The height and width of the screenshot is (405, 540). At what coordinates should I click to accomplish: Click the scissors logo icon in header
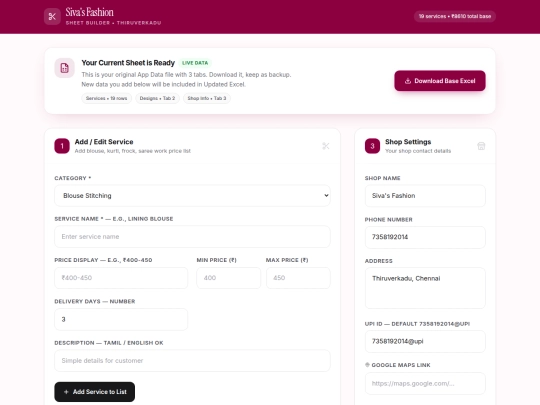click(x=52, y=17)
